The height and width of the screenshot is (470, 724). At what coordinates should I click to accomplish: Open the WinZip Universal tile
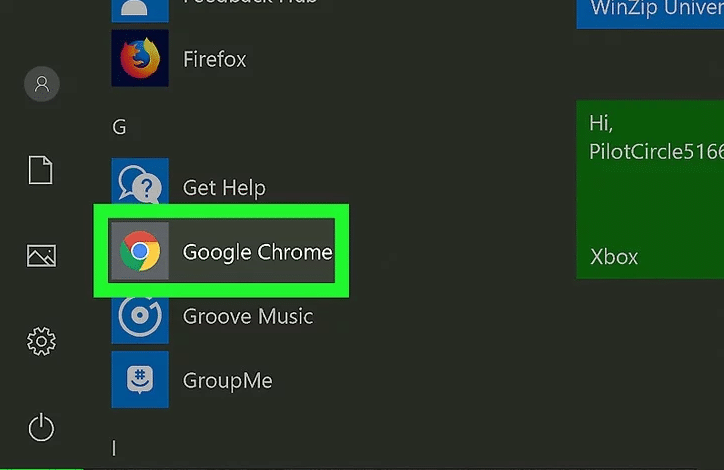click(x=650, y=14)
